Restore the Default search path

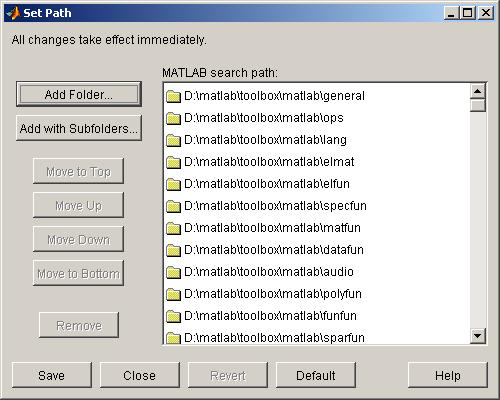click(x=316, y=375)
